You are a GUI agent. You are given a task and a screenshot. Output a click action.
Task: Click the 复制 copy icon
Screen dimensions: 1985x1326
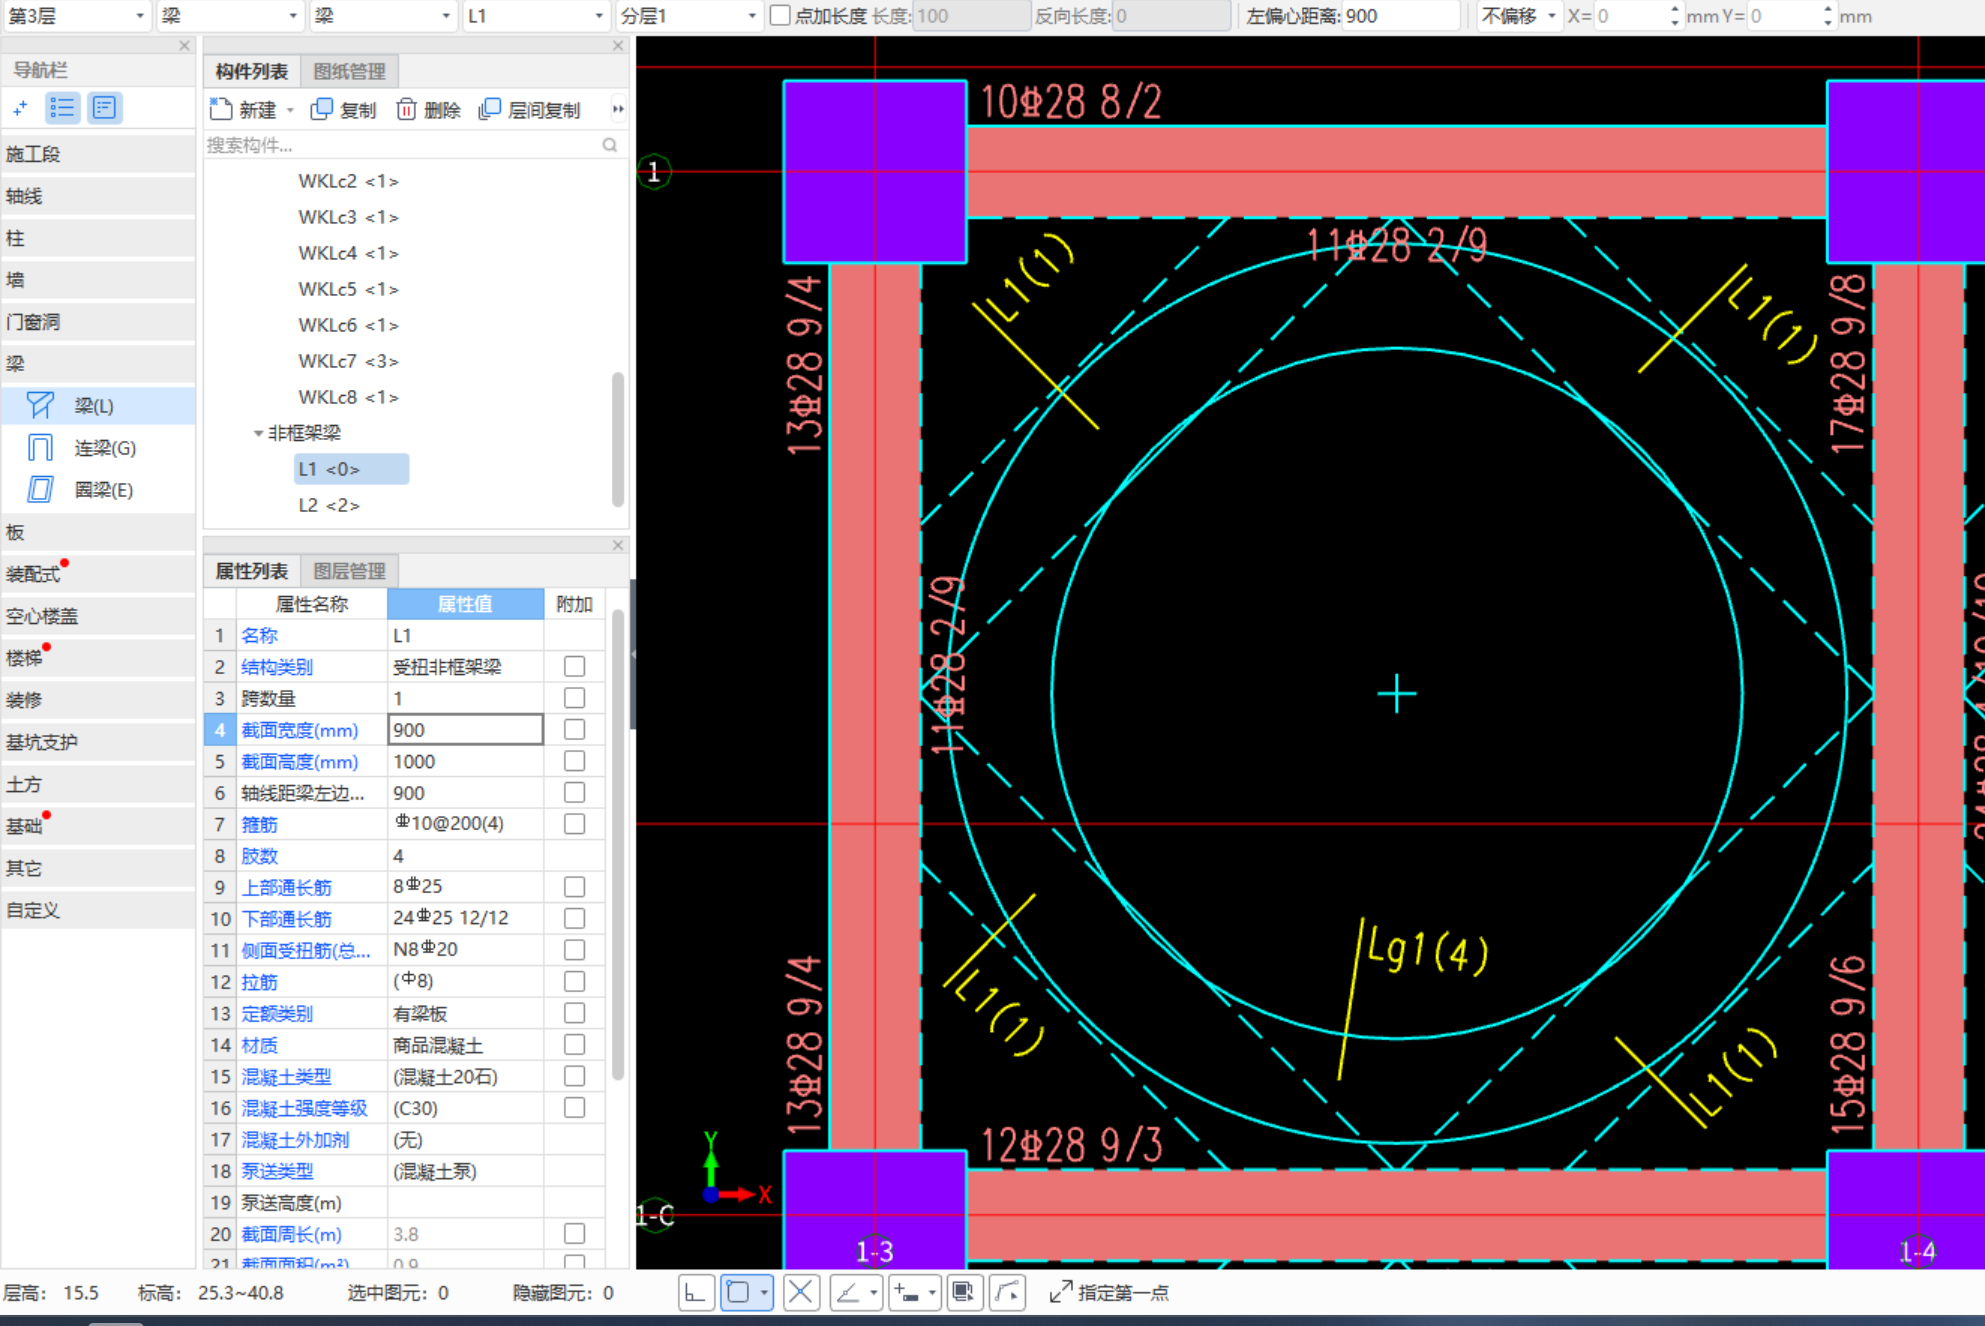pyautogui.click(x=321, y=109)
